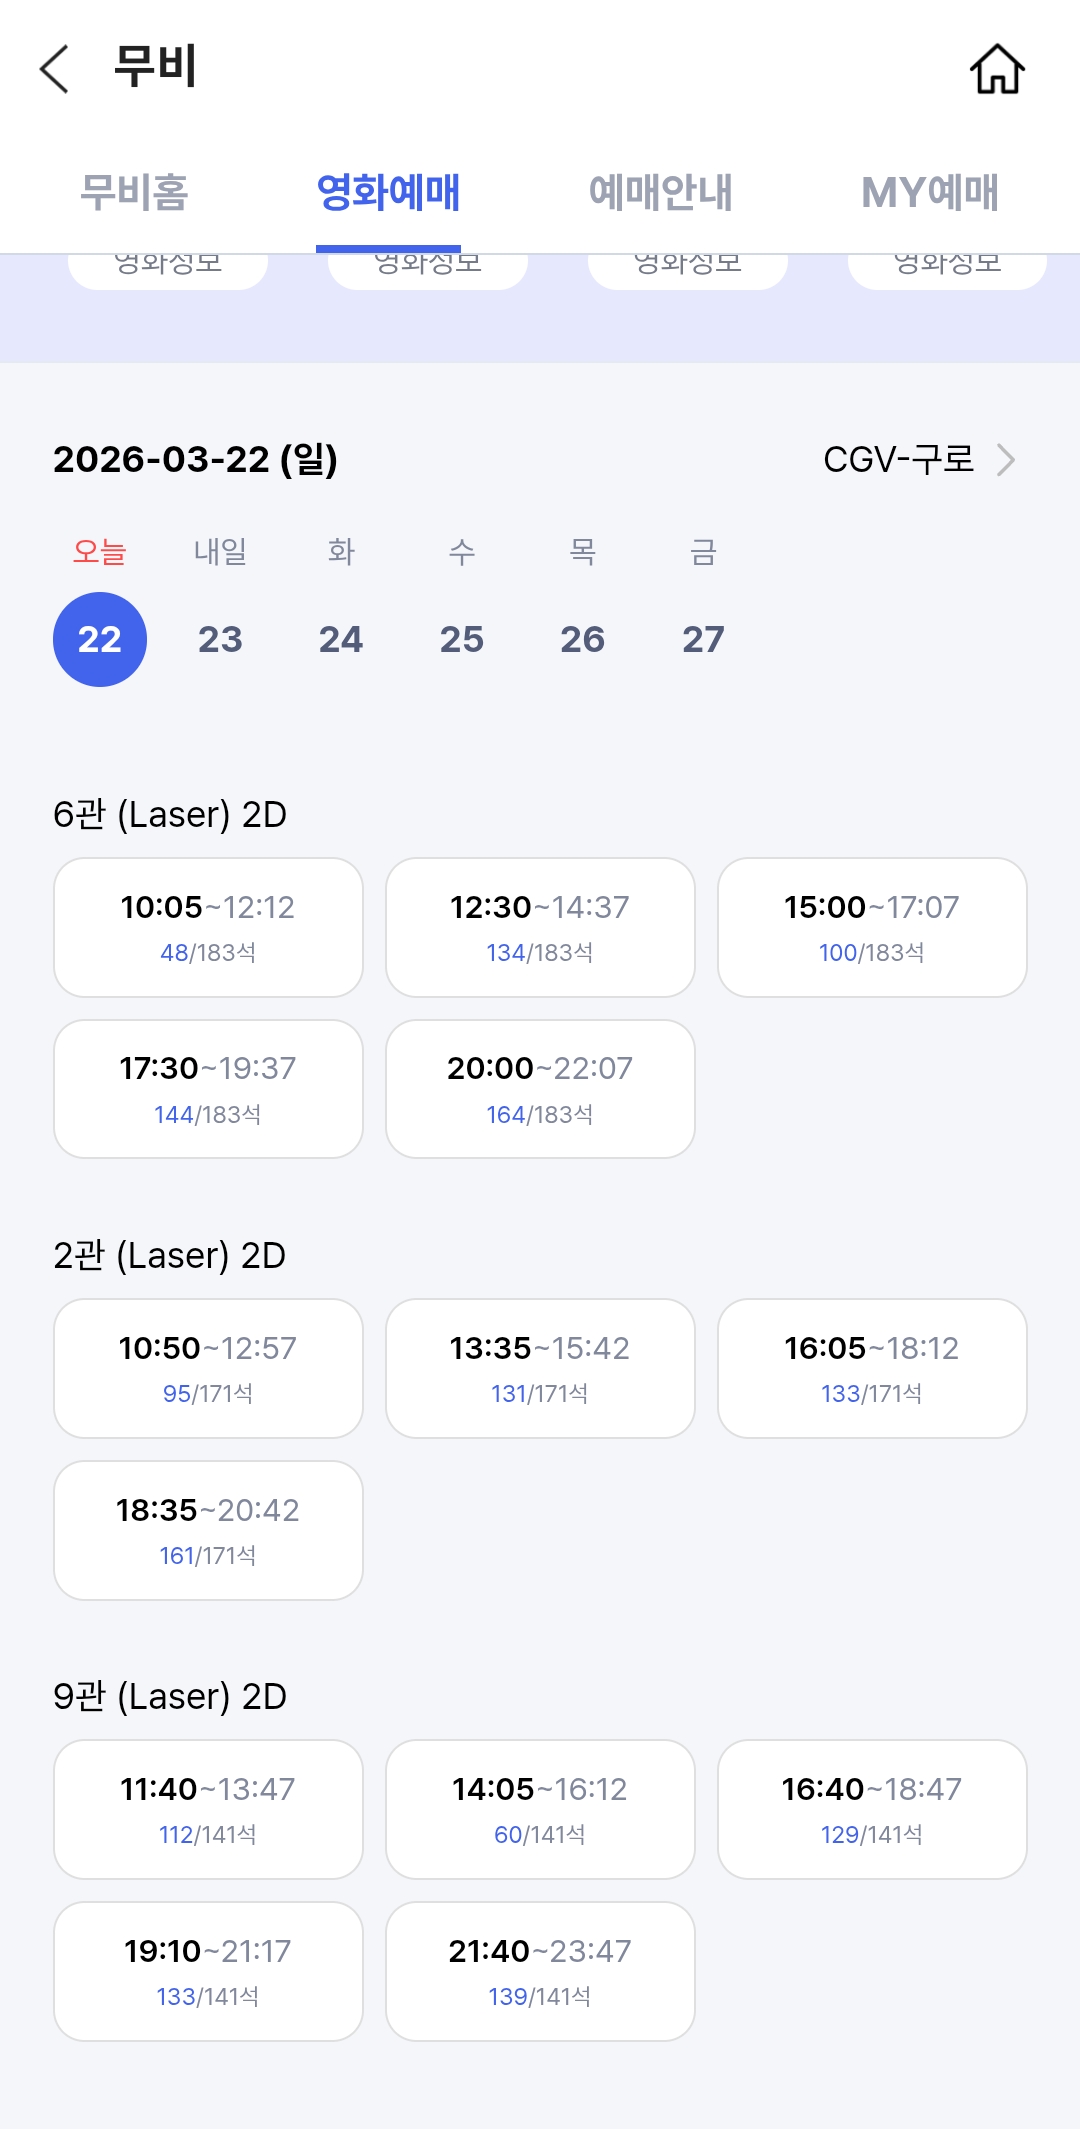The height and width of the screenshot is (2129, 1080).
Task: Open the 예매안내 tab
Action: click(x=660, y=192)
